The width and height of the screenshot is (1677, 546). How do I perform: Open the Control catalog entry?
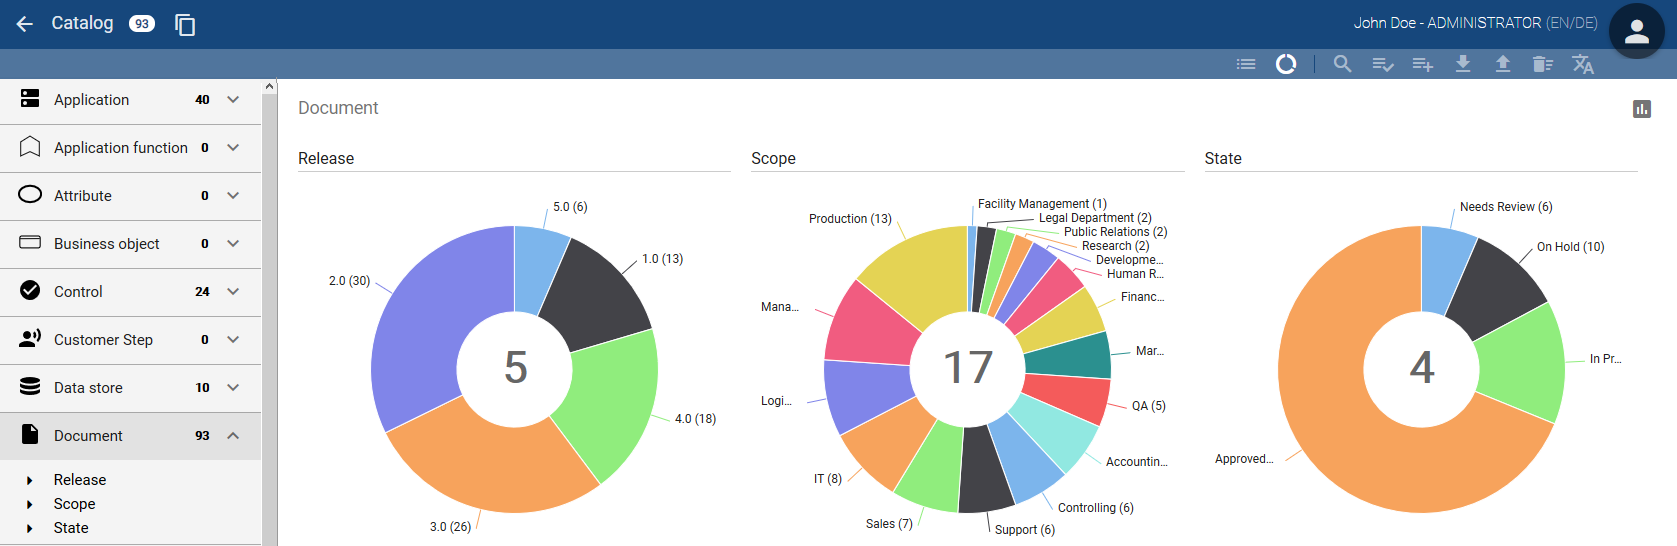pyautogui.click(x=130, y=291)
